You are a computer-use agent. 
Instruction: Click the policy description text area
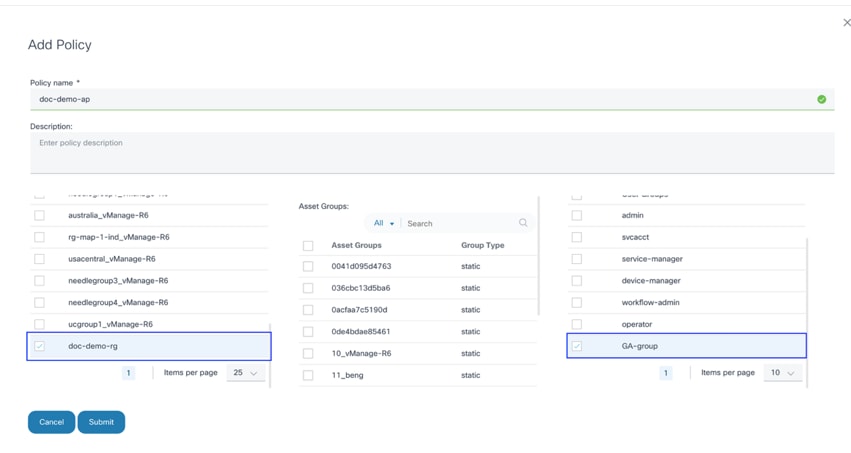pyautogui.click(x=430, y=153)
